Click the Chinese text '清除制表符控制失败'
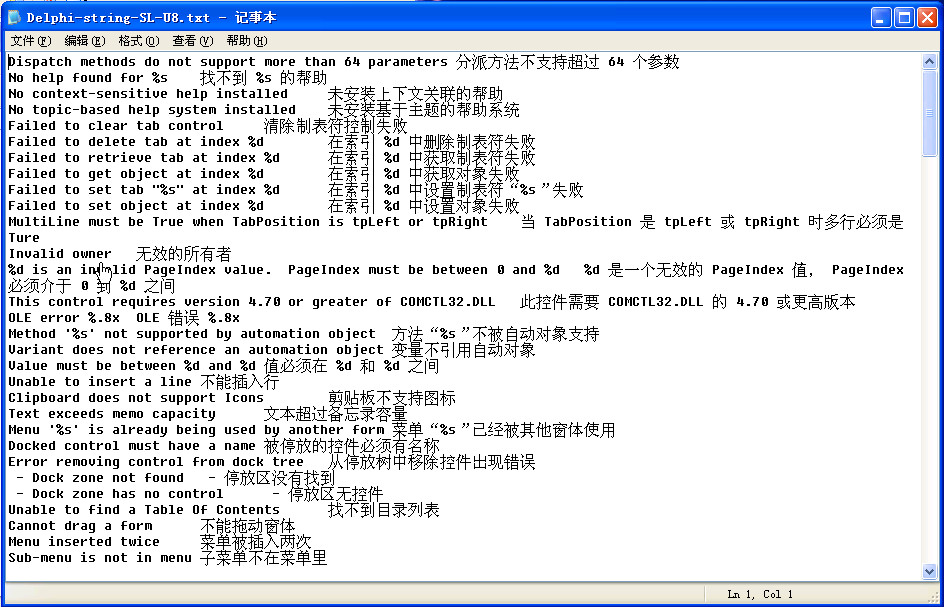The width and height of the screenshot is (944, 607). [x=336, y=126]
